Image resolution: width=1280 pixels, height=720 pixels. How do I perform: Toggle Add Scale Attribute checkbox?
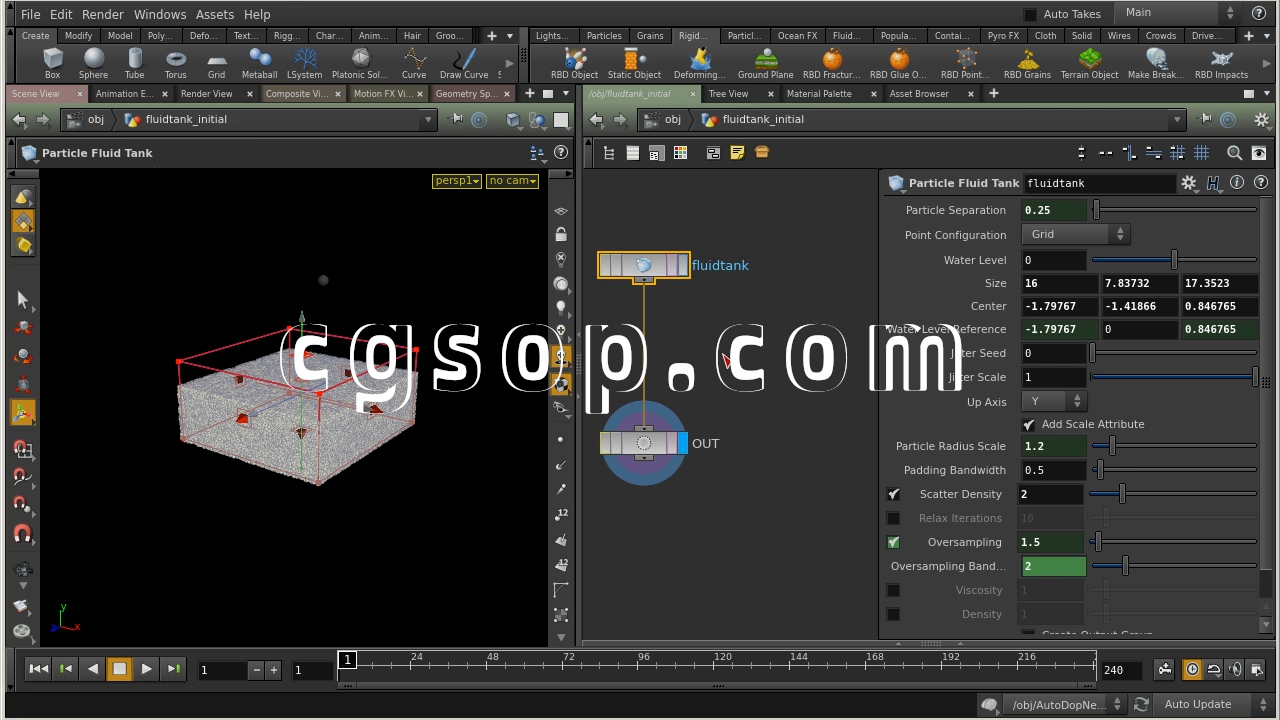pyautogui.click(x=1028, y=424)
